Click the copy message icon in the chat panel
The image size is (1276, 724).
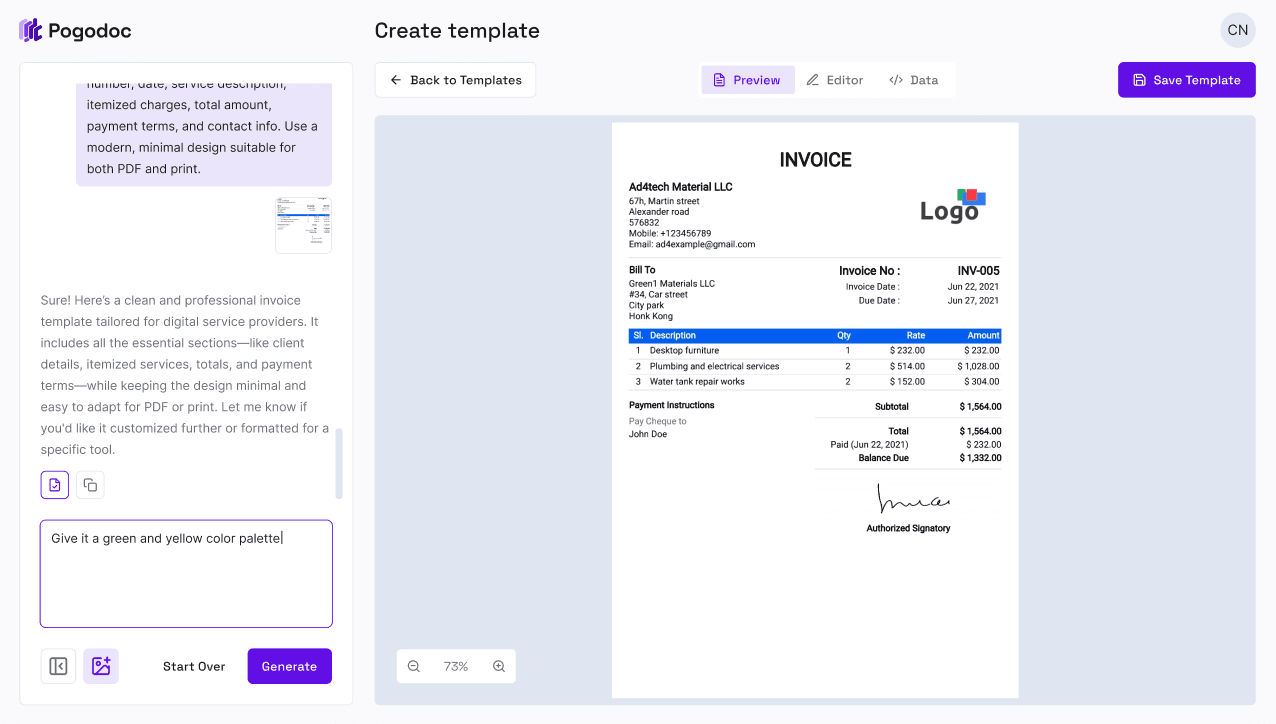pyautogui.click(x=89, y=484)
